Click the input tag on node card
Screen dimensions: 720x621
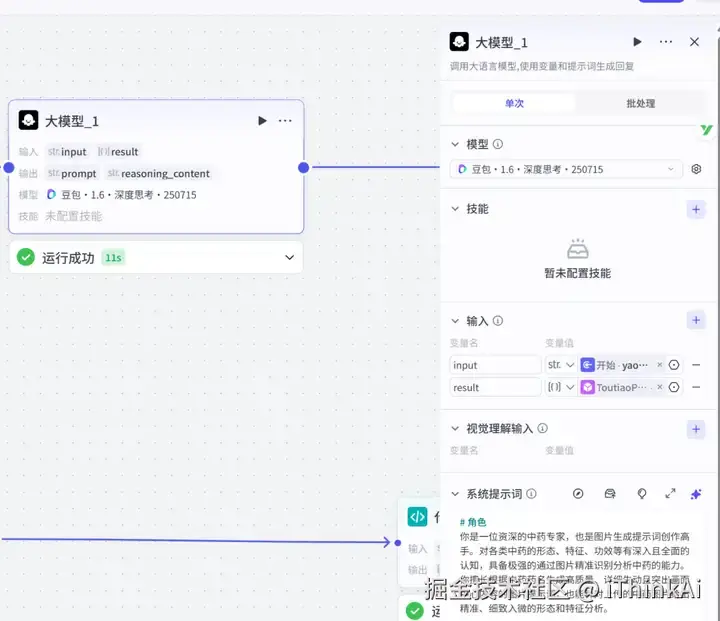(x=68, y=152)
